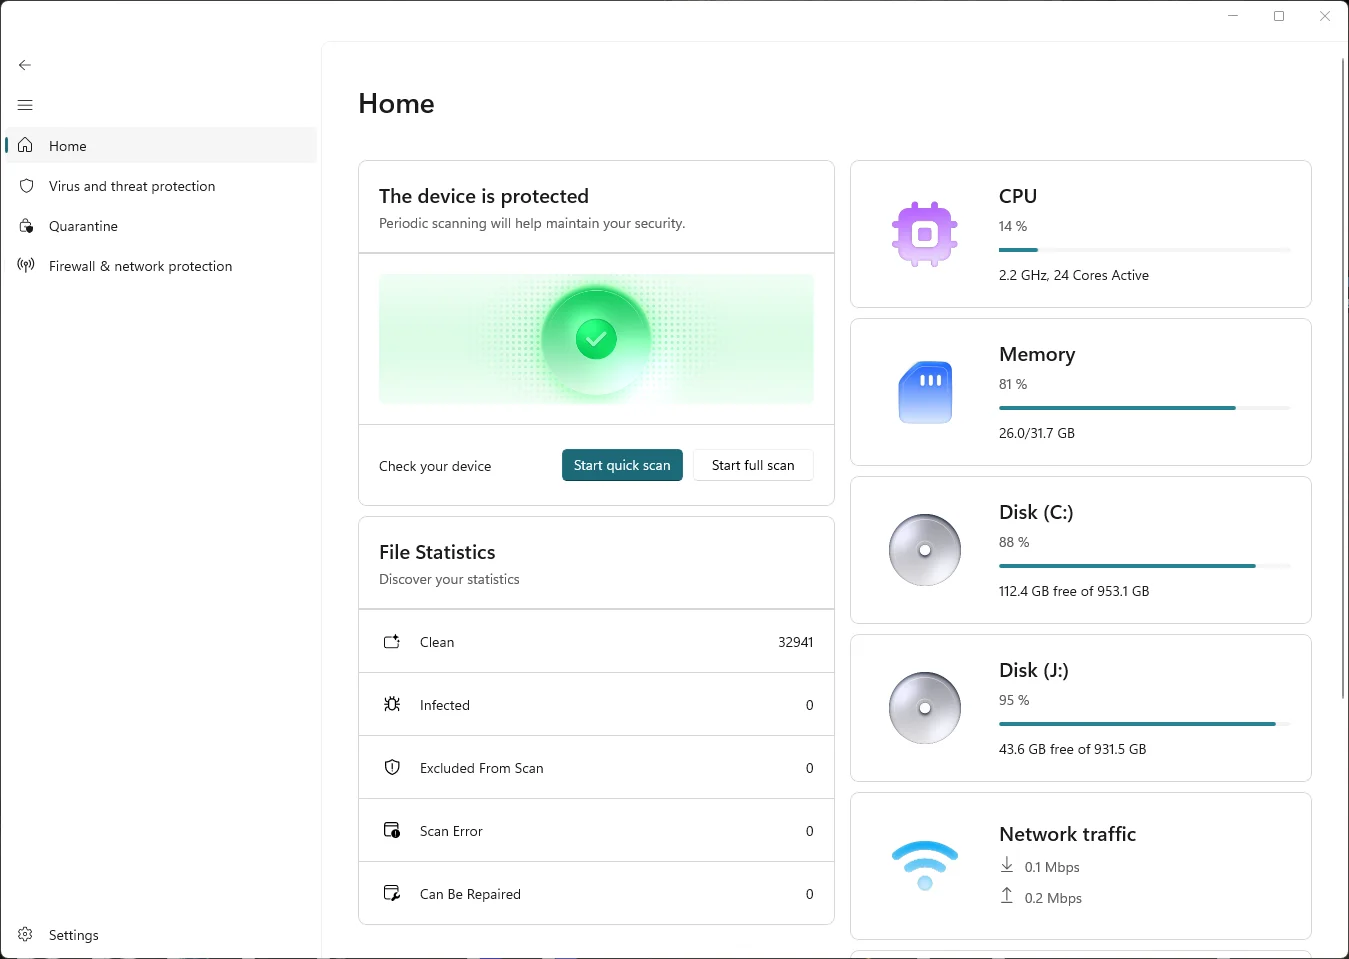Click the blue Memory card icon
Screen dimensions: 1349x959
pyautogui.click(x=925, y=392)
